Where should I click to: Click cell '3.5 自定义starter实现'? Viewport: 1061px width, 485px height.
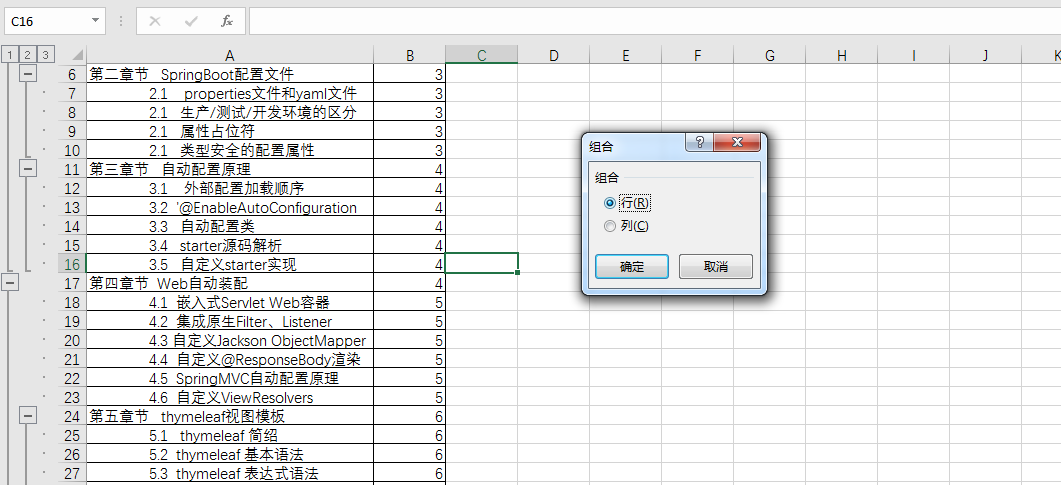230,263
